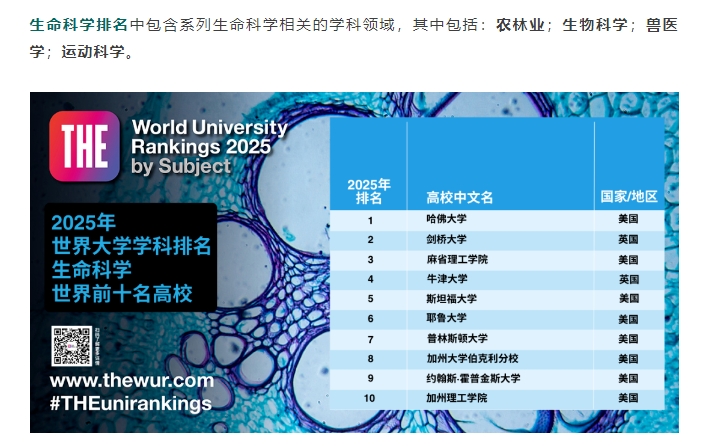Click the #THEunirankings hashtag
The height and width of the screenshot is (446, 707).
pyautogui.click(x=131, y=403)
